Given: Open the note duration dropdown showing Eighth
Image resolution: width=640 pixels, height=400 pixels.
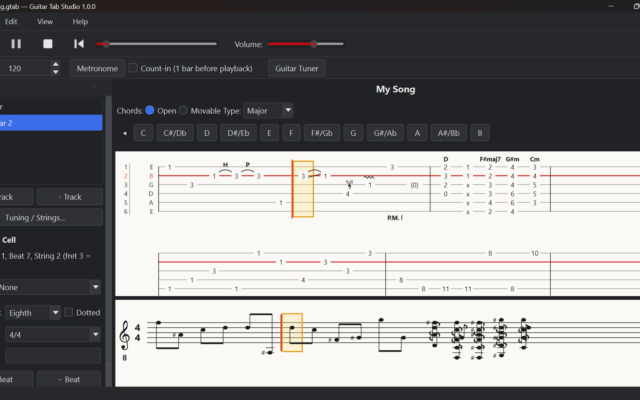Looking at the screenshot, I should pos(33,313).
